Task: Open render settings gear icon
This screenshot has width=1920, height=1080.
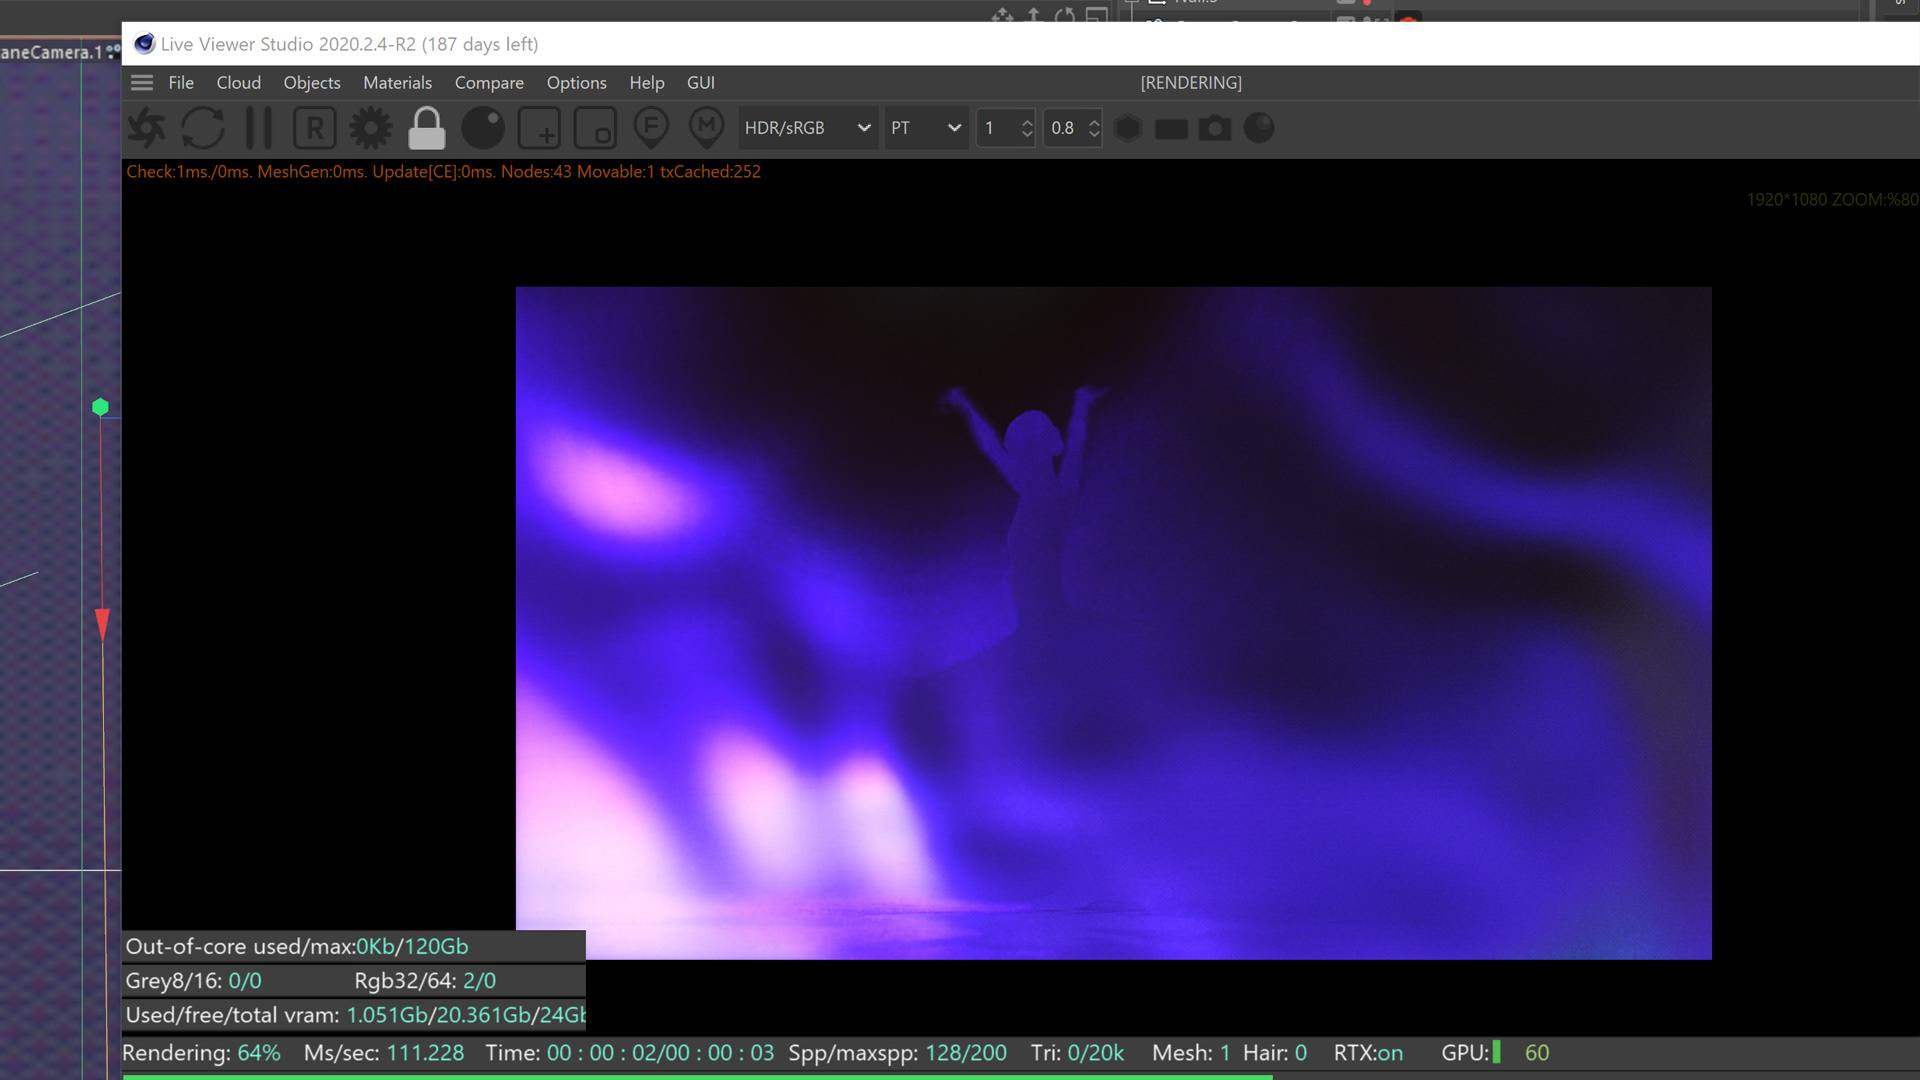Action: tap(371, 128)
